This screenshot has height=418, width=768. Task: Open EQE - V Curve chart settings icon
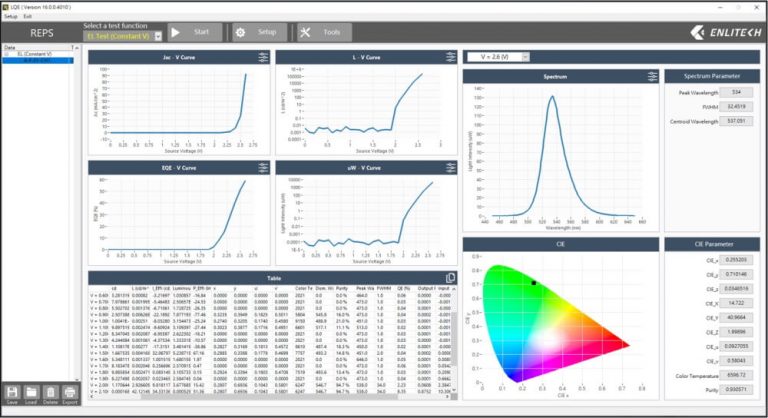[263, 168]
